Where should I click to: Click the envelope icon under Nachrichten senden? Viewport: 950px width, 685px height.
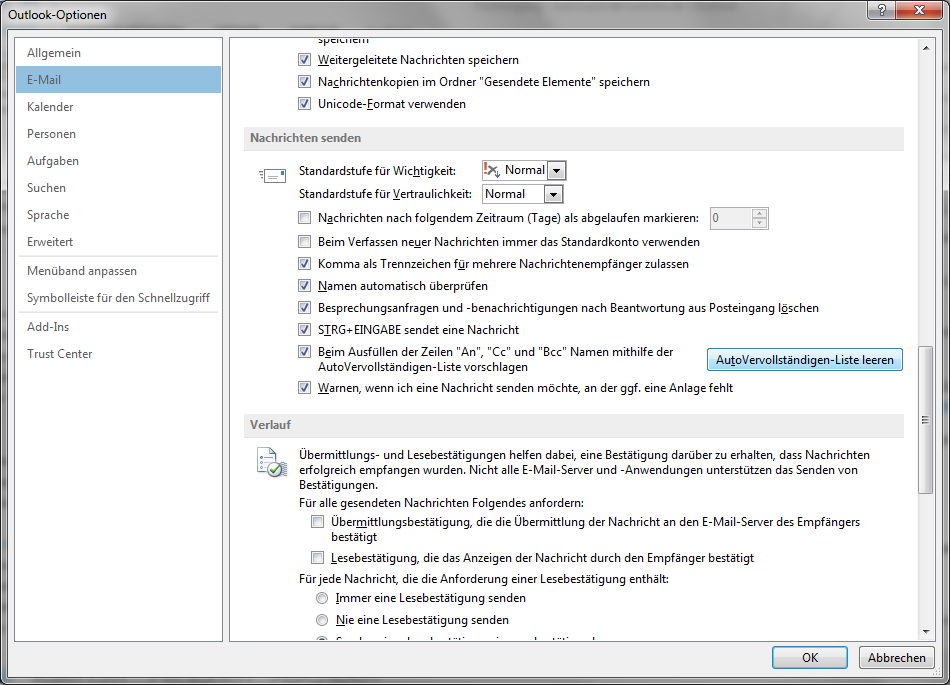[x=273, y=176]
